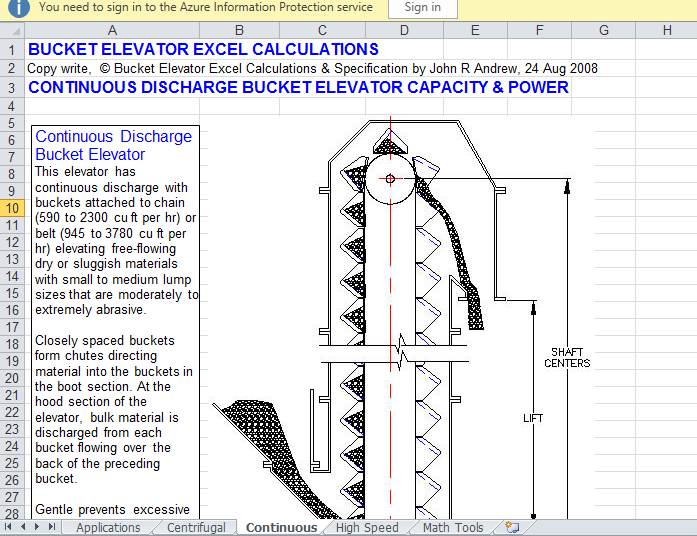The image size is (697, 536).
Task: Open the High Speed sheet tab
Action: [x=367, y=527]
